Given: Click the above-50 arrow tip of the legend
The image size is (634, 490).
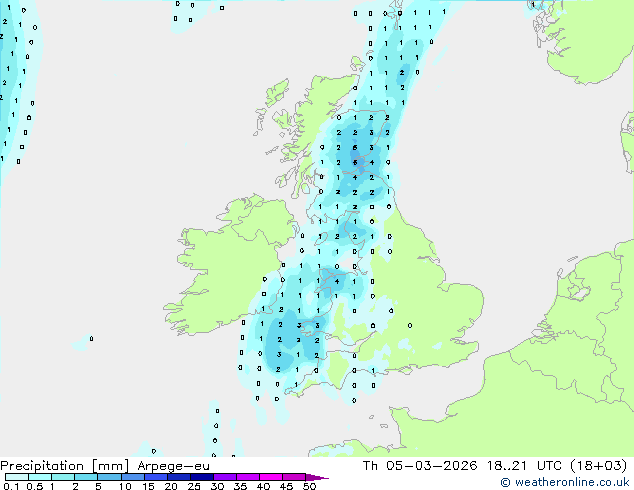Looking at the screenshot, I should 317,477.
